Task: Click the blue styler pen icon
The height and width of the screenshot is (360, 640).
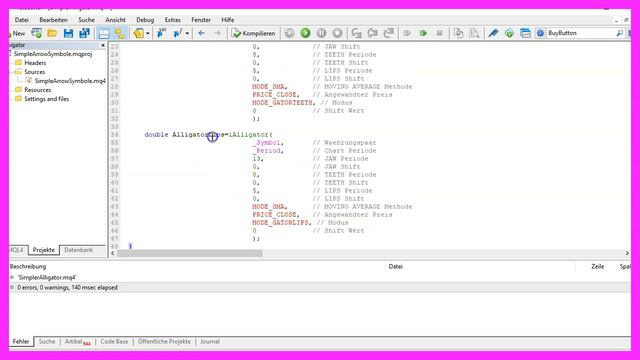Action: click(x=493, y=33)
